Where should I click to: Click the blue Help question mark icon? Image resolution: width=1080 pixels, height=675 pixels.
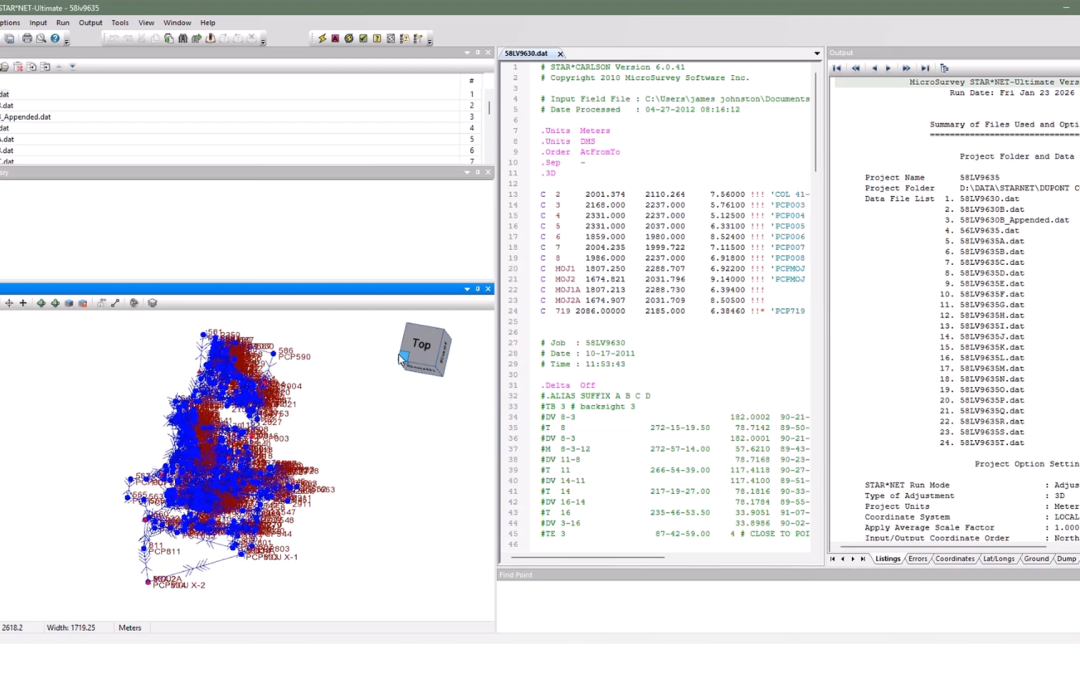click(x=55, y=39)
